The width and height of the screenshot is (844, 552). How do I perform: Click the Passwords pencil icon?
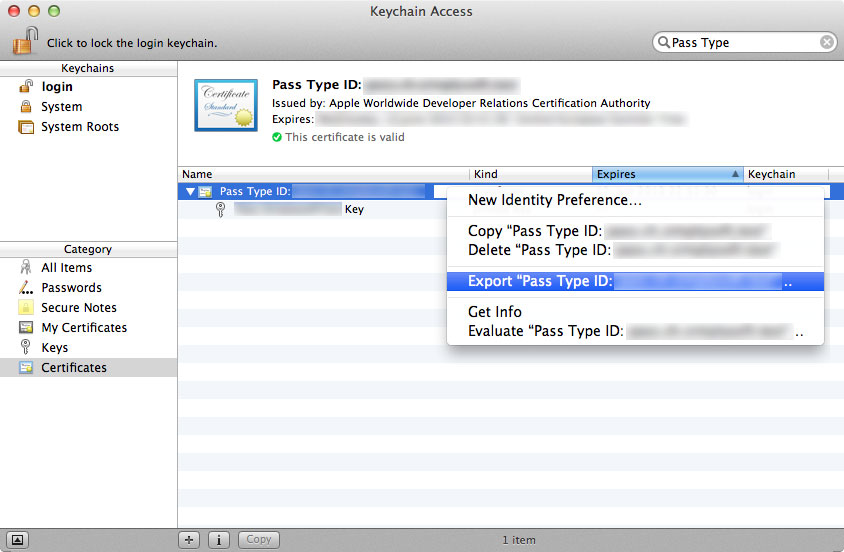pos(26,287)
